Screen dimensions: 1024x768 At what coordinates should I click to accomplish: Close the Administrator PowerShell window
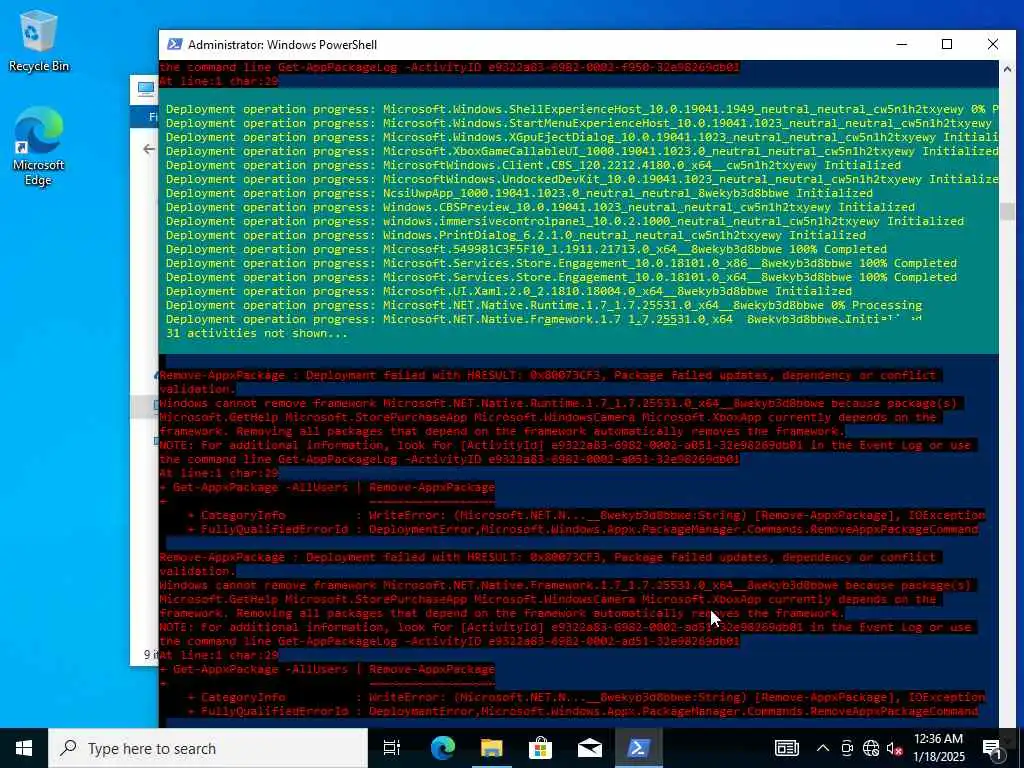tap(993, 44)
